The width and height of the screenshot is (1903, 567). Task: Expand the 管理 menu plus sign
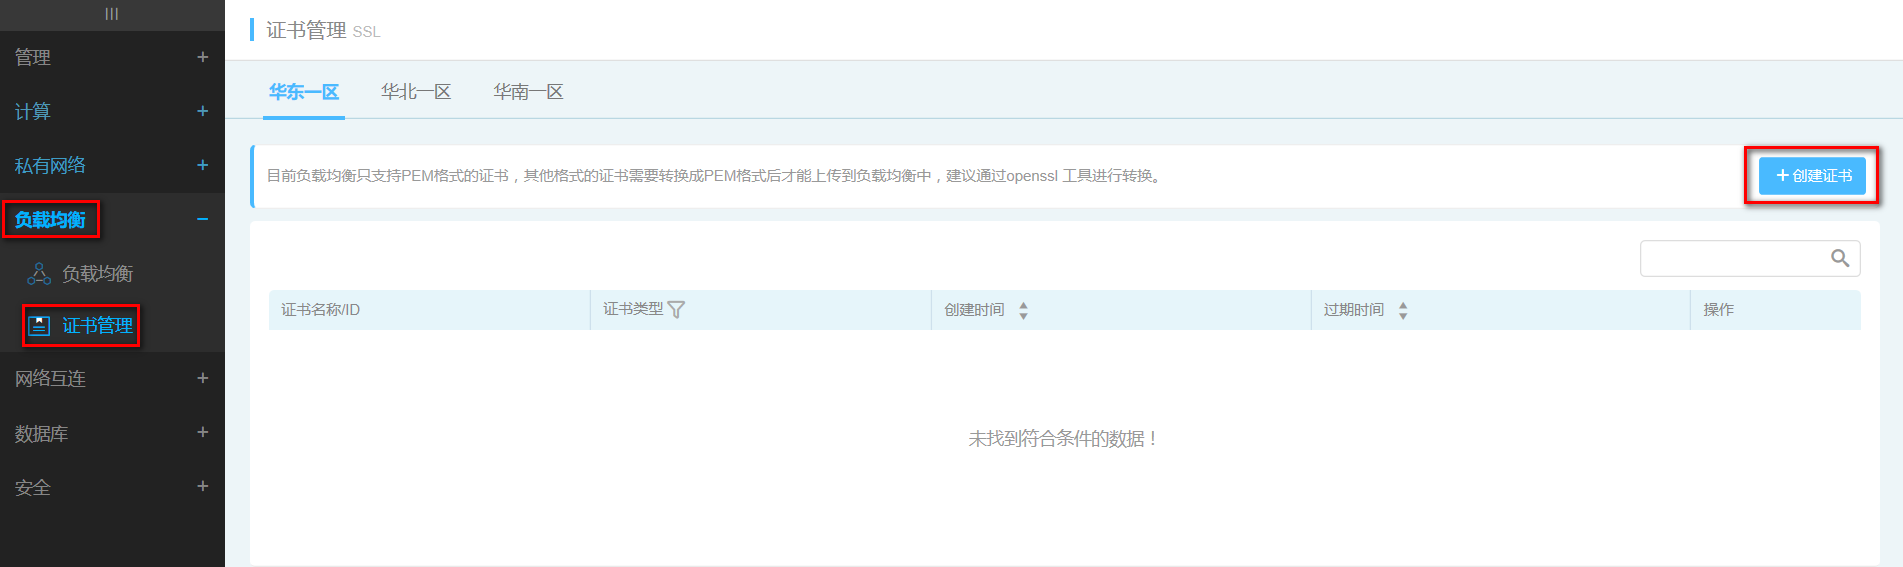tap(203, 57)
